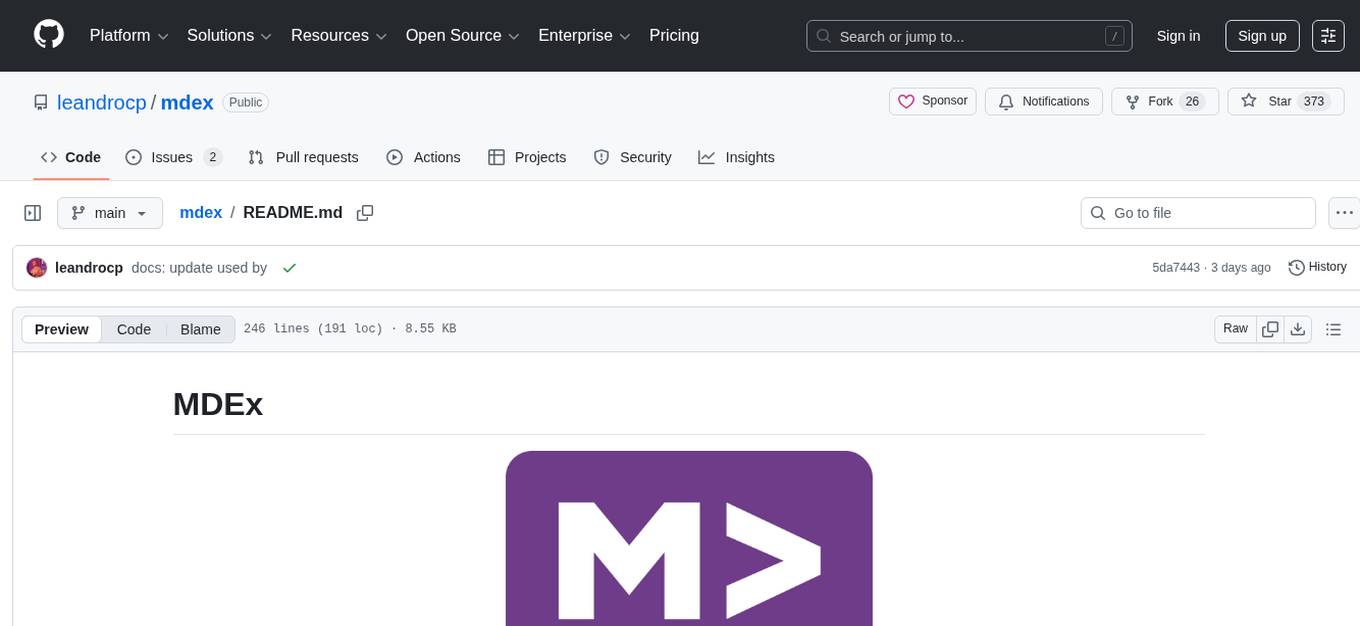Image resolution: width=1360 pixels, height=626 pixels.
Task: Click leandrocp's profile avatar
Action: pos(36,268)
